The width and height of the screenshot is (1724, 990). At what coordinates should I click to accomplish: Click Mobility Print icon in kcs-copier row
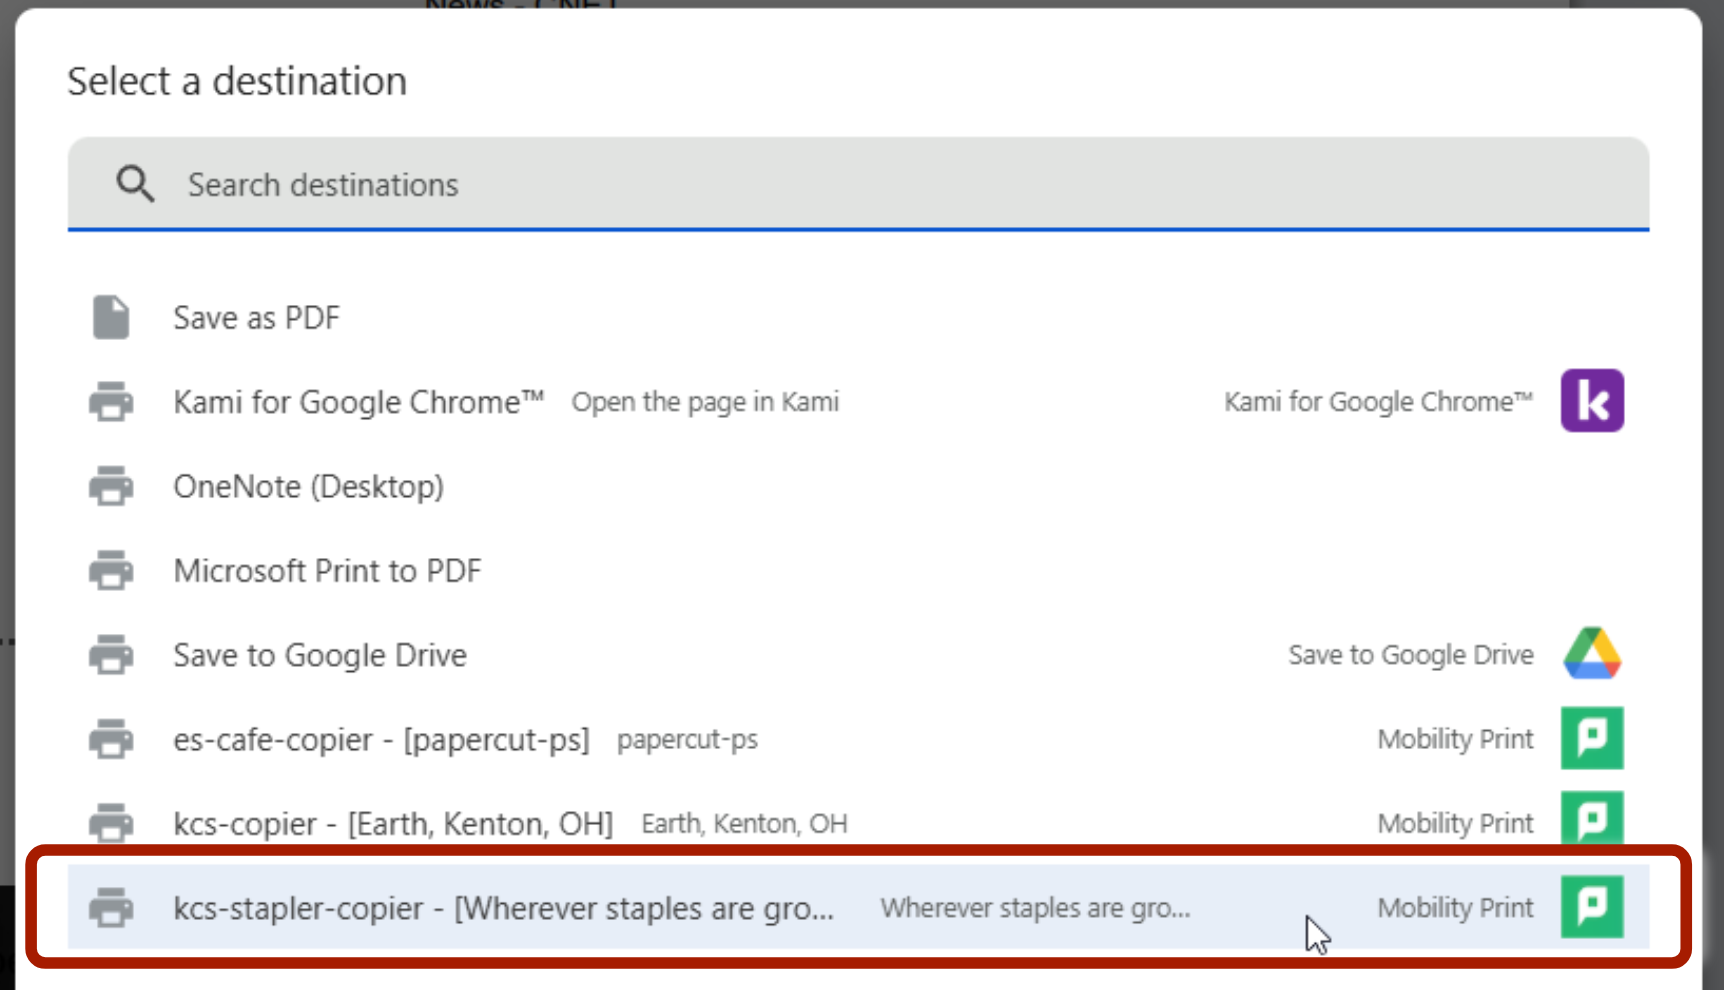point(1592,820)
